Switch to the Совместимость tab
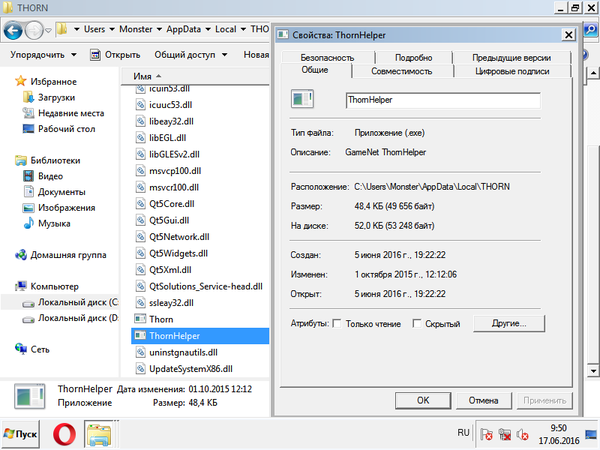600x450 pixels. tap(402, 71)
